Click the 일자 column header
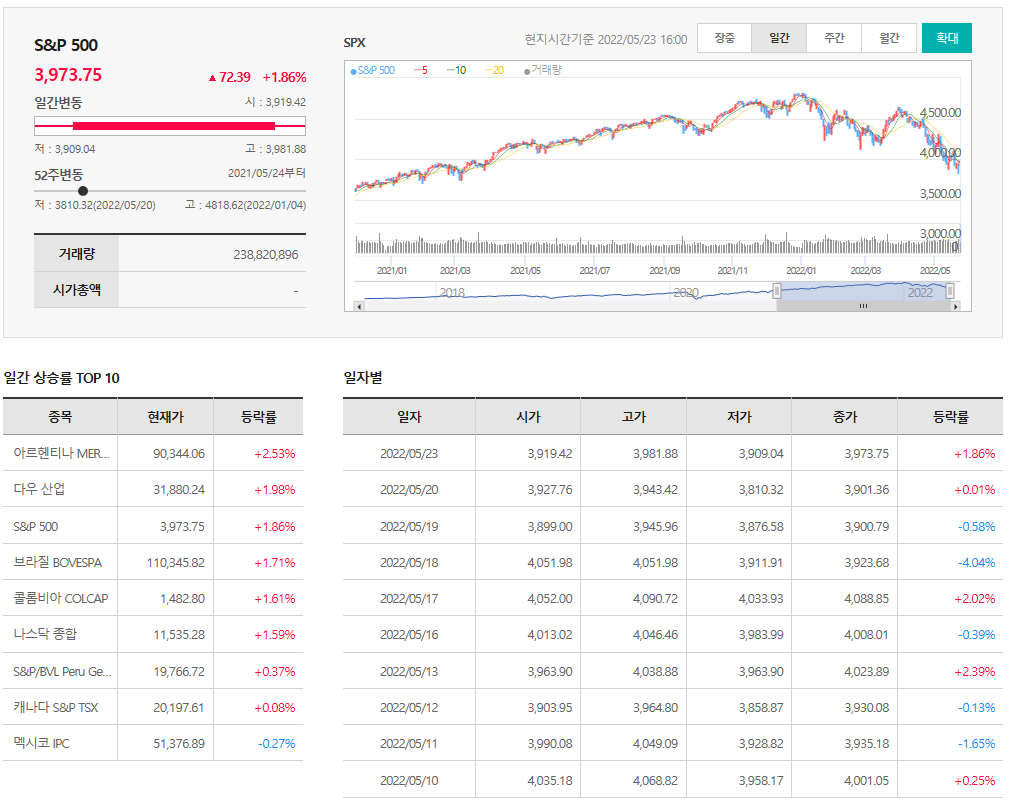Image resolution: width=1009 pixels, height=805 pixels. tap(409, 417)
